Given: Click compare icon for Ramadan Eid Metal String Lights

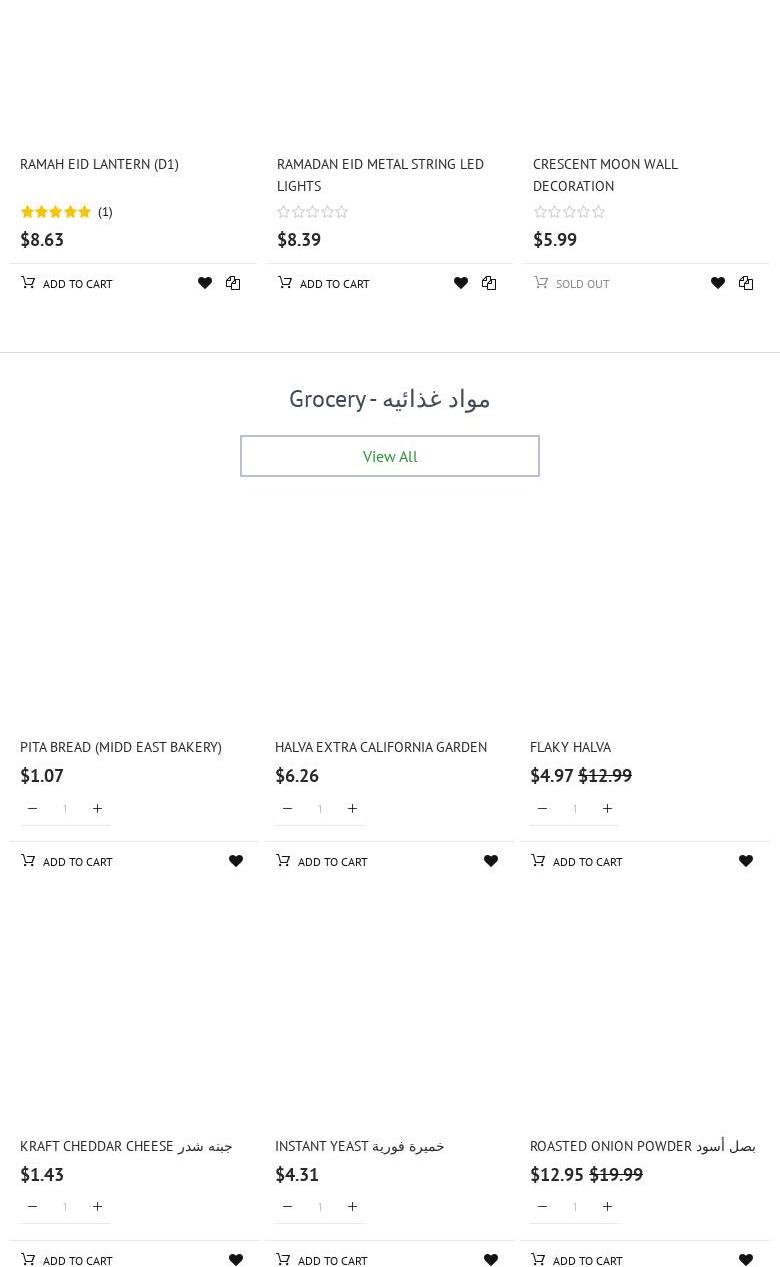Looking at the screenshot, I should (489, 283).
